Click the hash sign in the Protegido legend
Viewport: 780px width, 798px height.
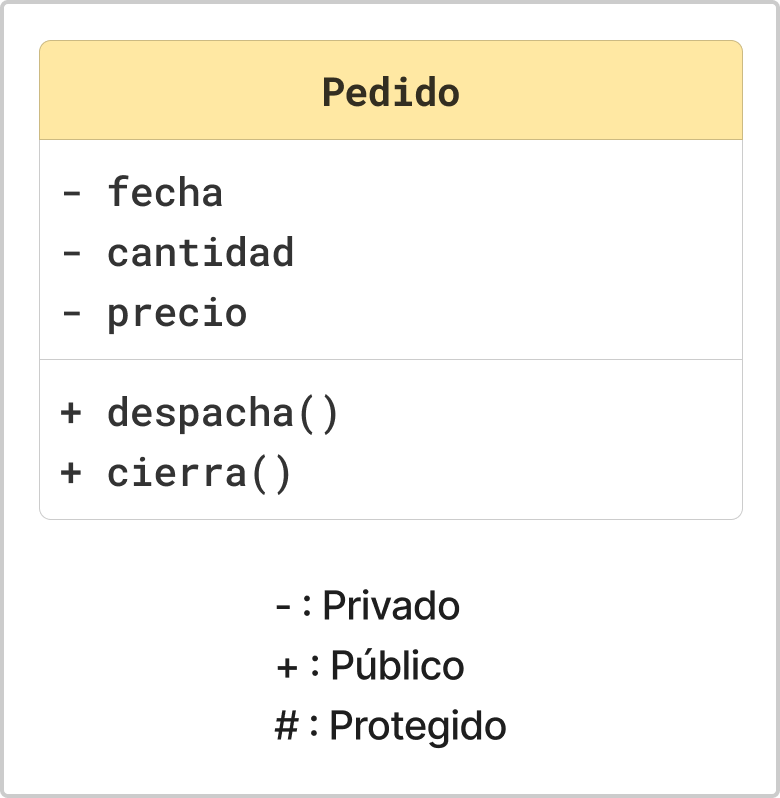click(x=286, y=725)
